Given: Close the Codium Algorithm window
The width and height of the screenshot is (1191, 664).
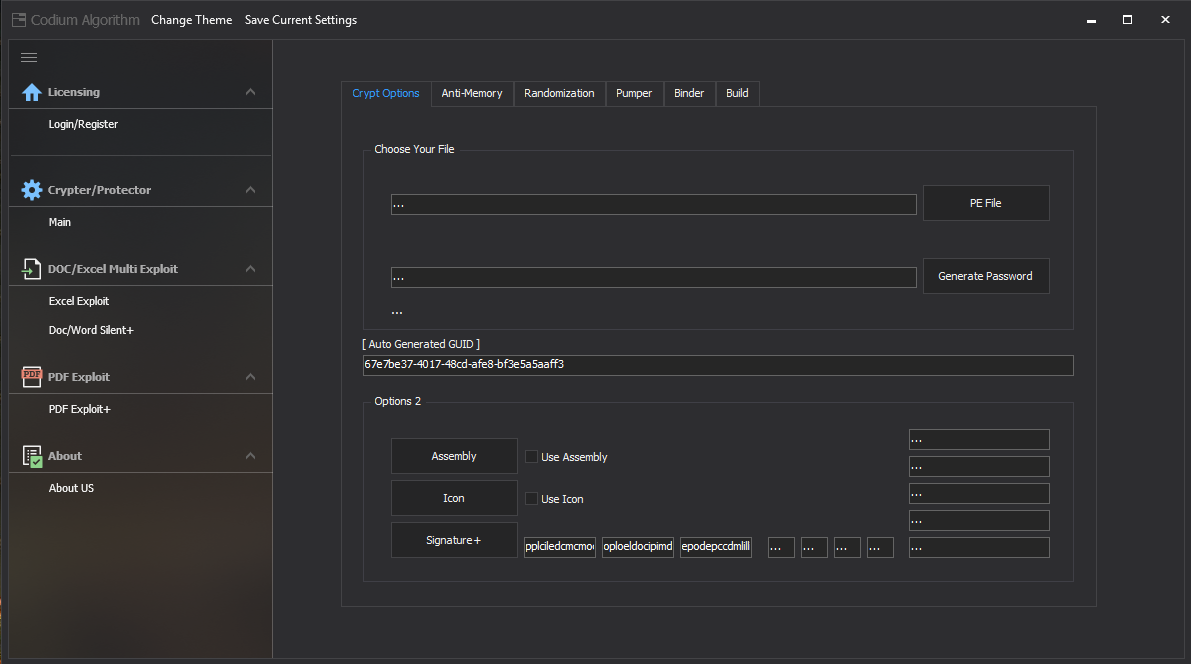Looking at the screenshot, I should 1165,20.
